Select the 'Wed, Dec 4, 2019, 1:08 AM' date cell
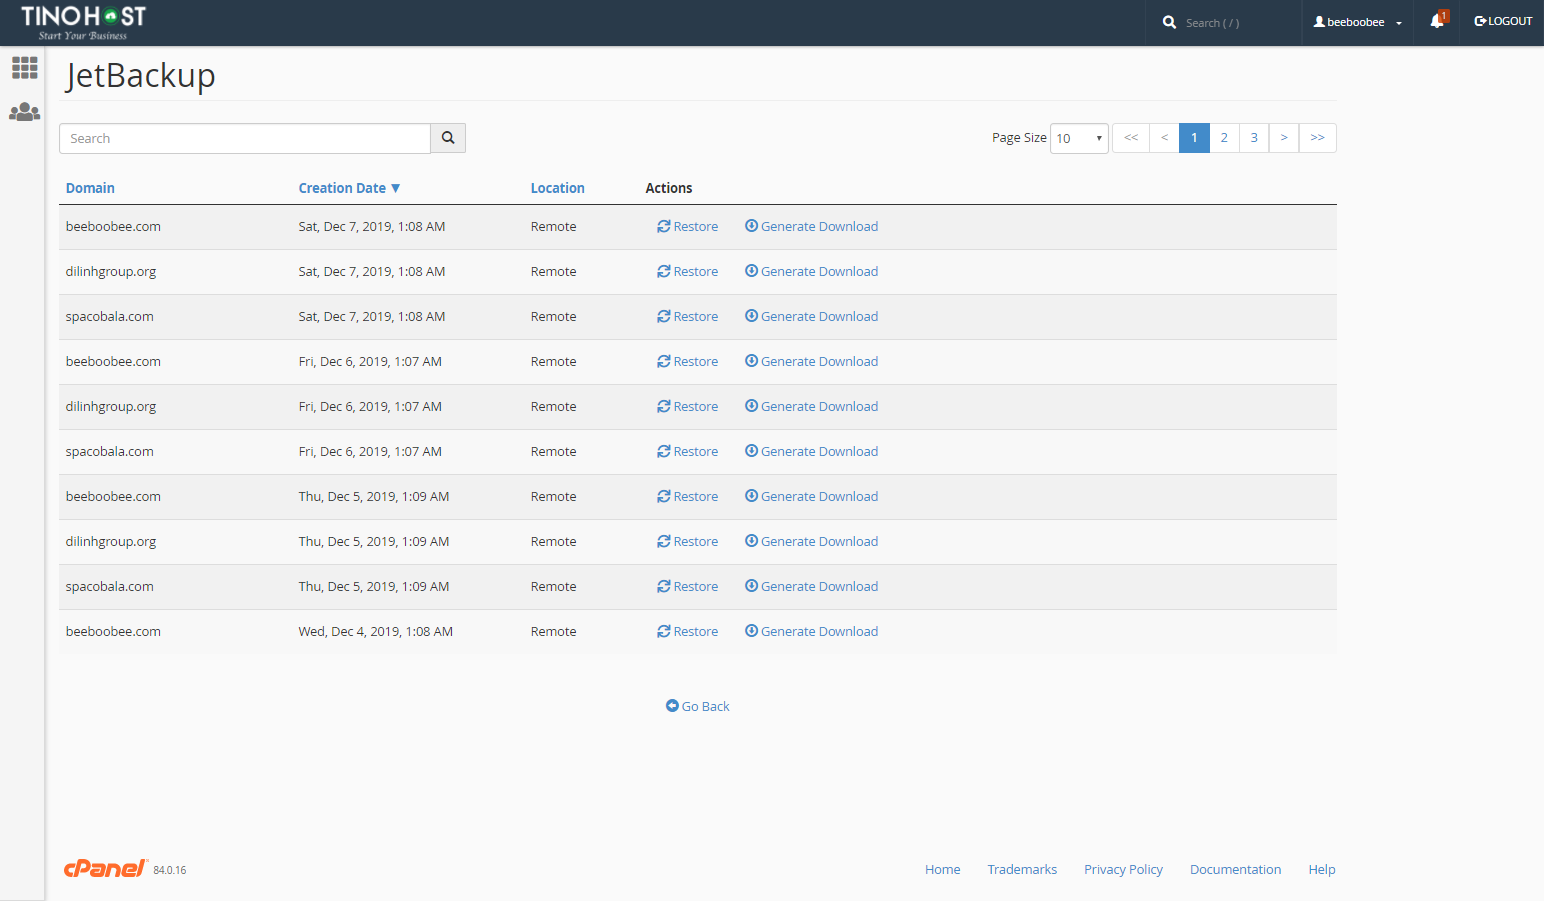 click(376, 632)
